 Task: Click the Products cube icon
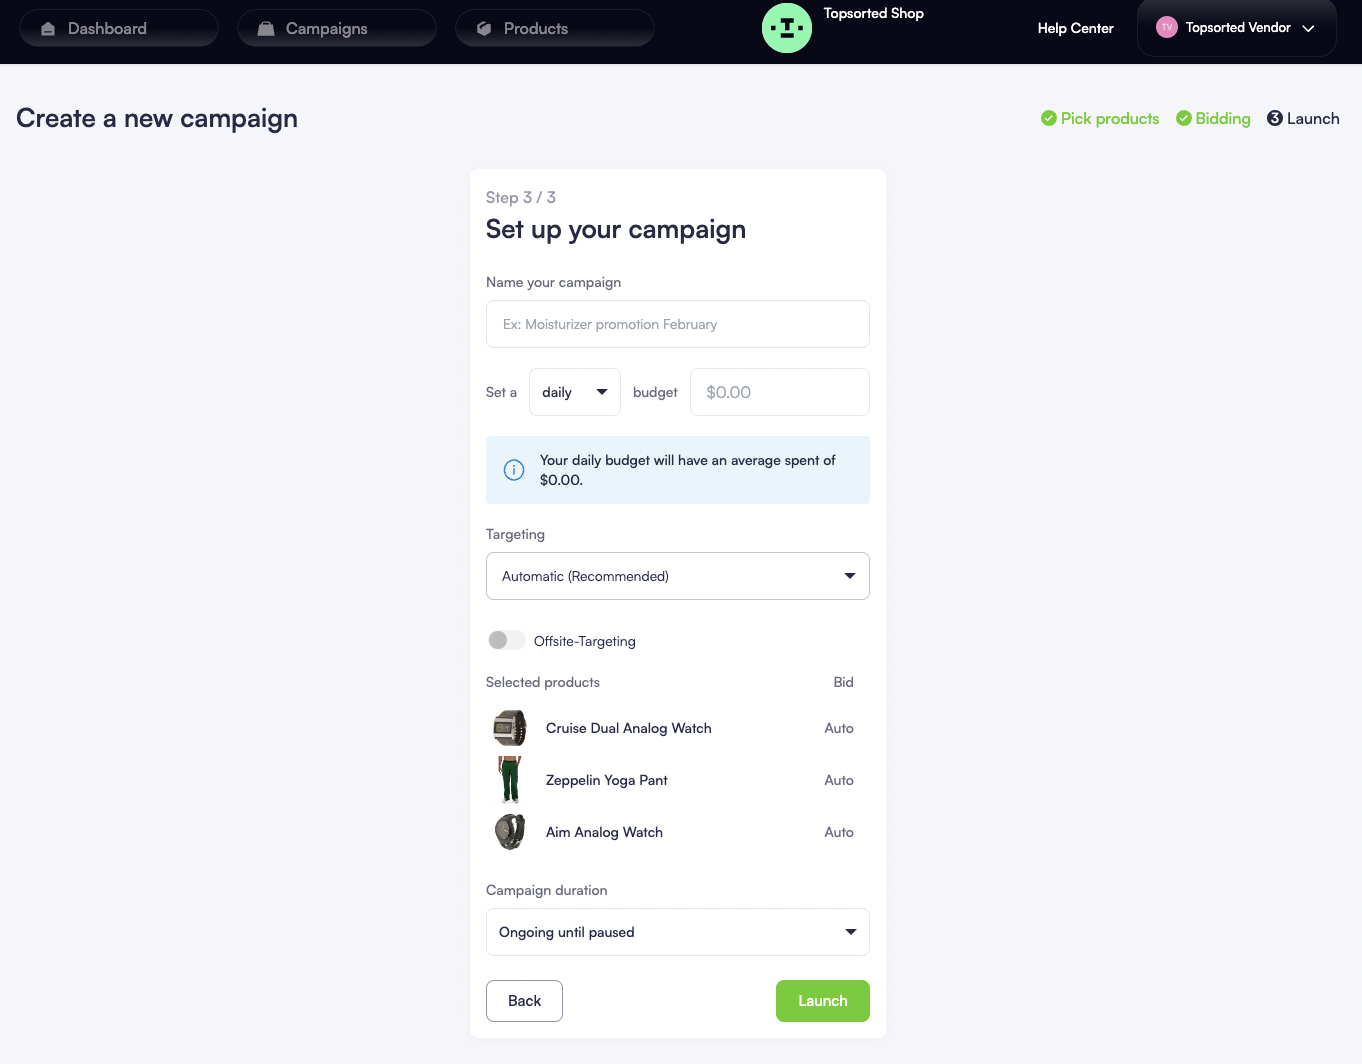coord(484,29)
